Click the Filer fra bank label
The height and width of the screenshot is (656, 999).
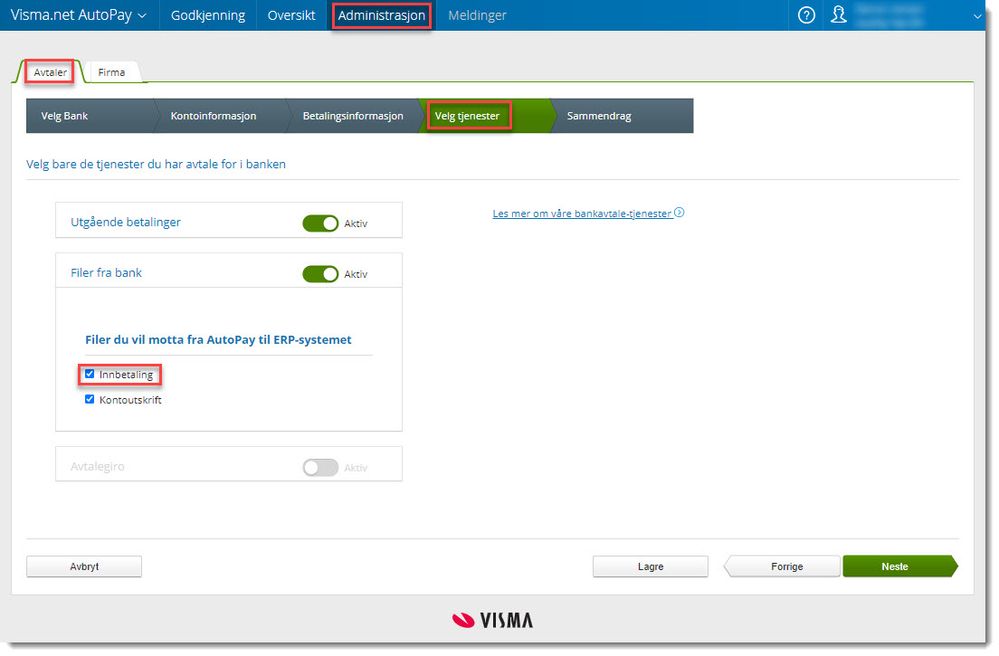tap(106, 273)
